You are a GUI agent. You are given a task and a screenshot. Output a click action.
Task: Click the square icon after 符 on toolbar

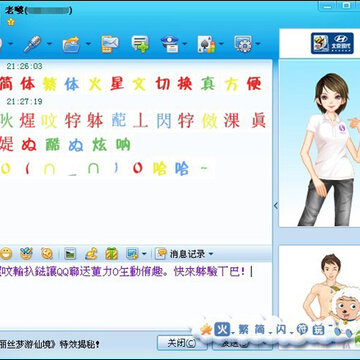coord(318,330)
